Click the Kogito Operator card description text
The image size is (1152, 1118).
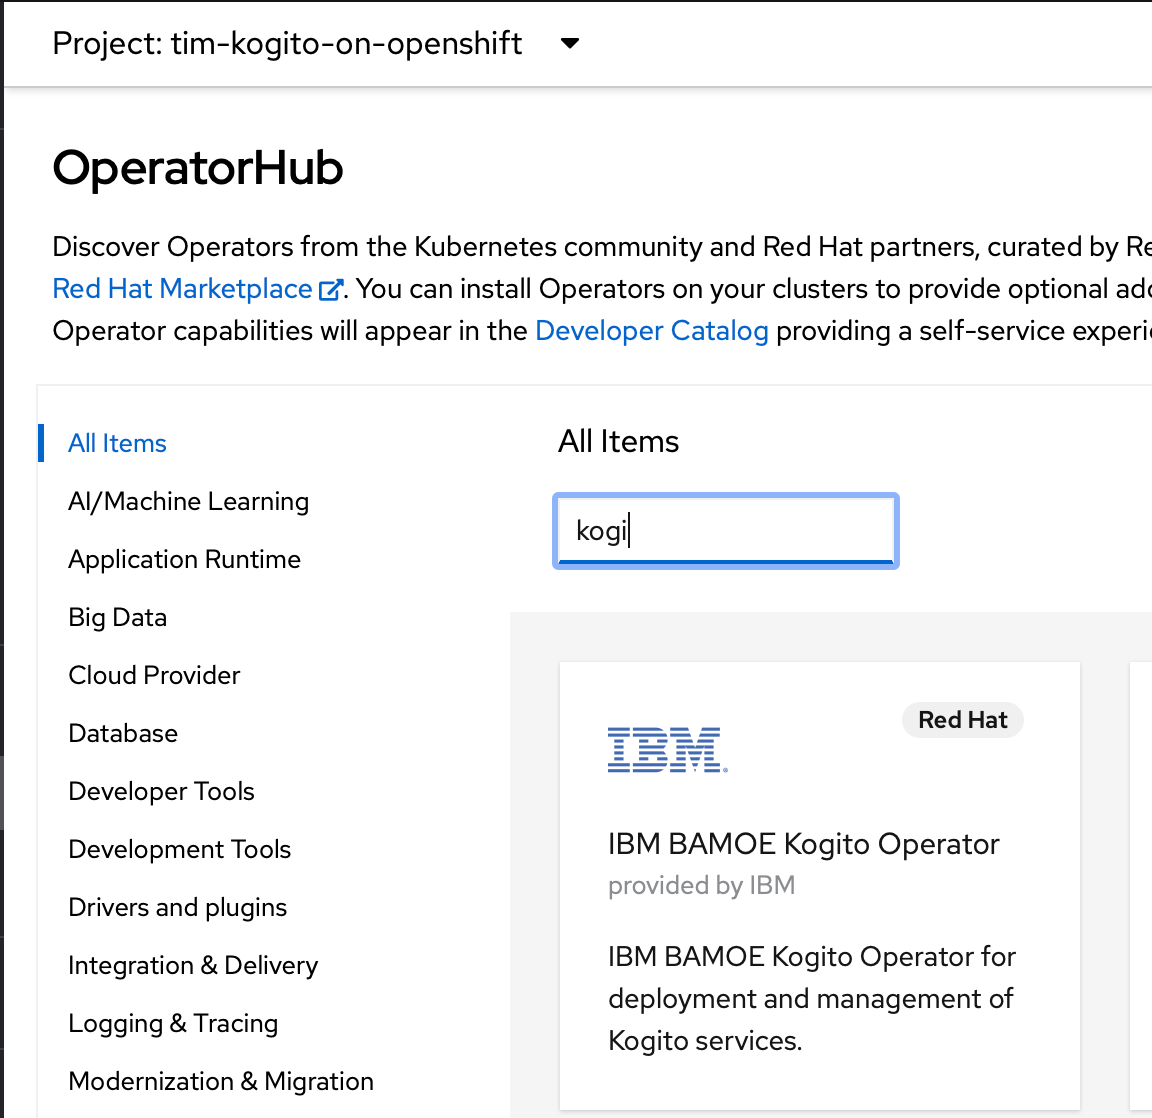[812, 998]
